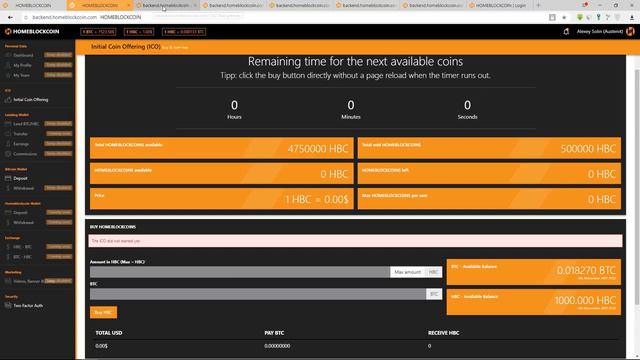Select Initial Coin Offering in the sidebar

[x=31, y=100]
